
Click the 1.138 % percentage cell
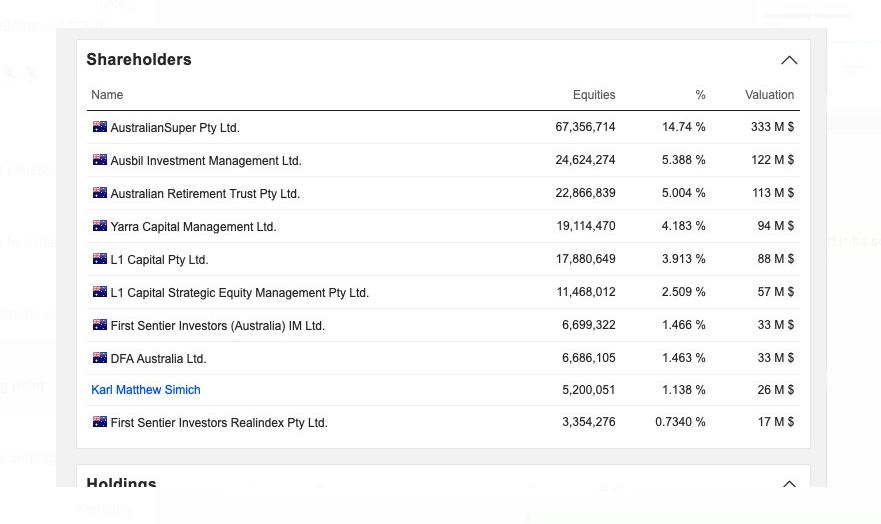click(683, 390)
